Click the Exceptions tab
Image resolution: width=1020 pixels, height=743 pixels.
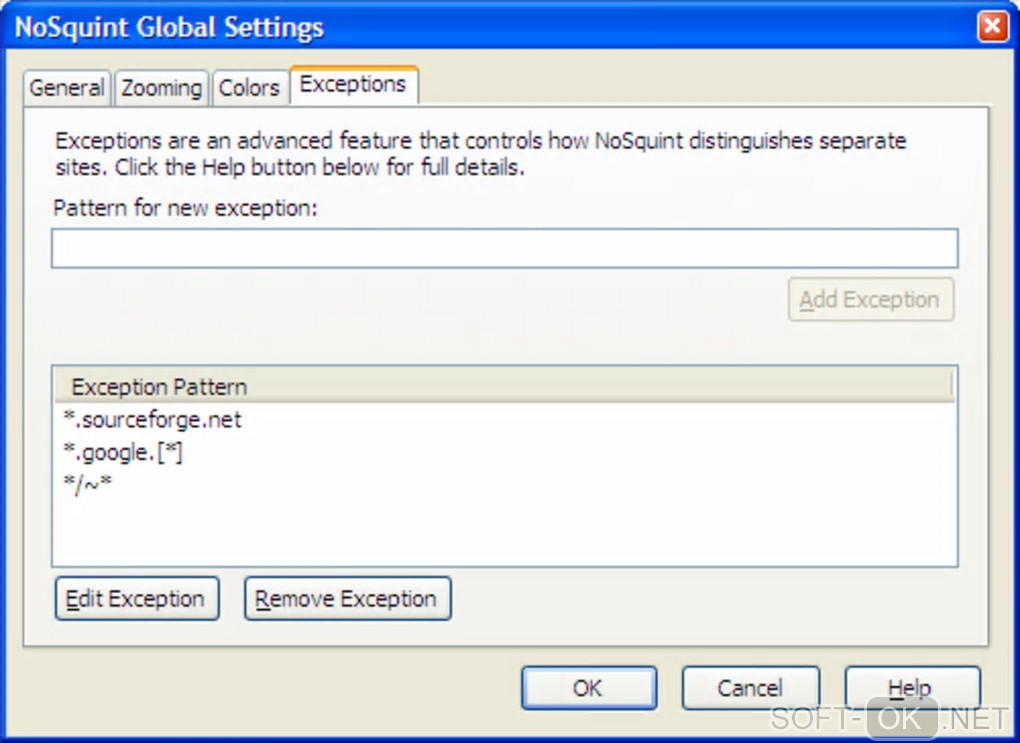click(x=353, y=85)
